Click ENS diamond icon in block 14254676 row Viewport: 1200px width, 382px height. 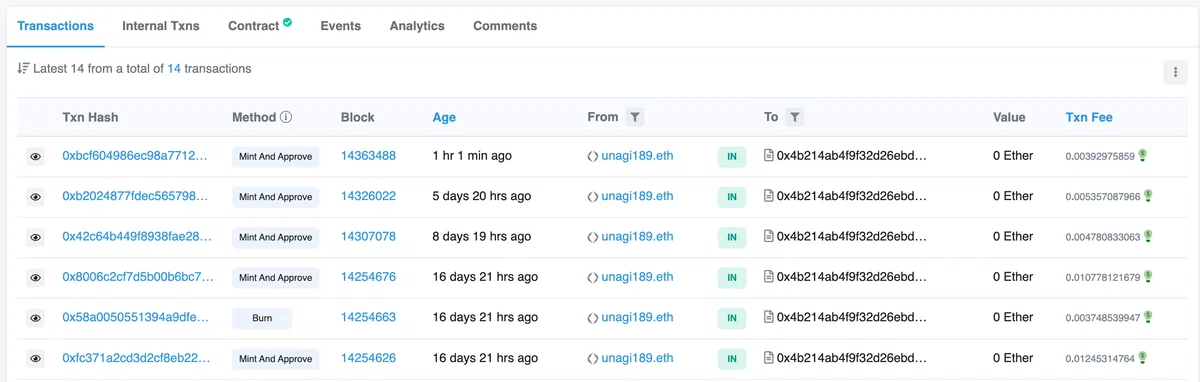tap(593, 277)
